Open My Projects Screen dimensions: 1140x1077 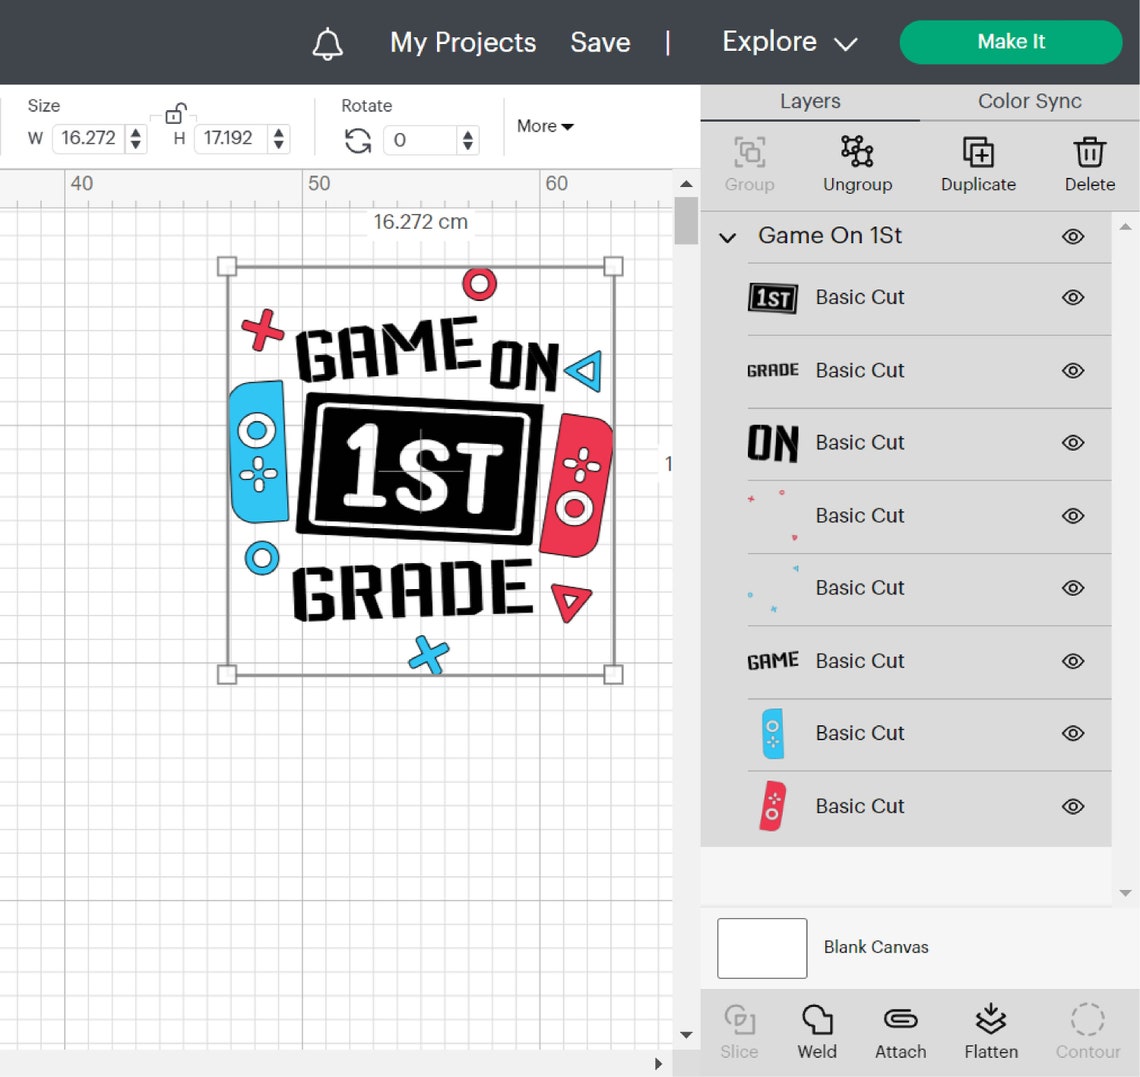(462, 42)
